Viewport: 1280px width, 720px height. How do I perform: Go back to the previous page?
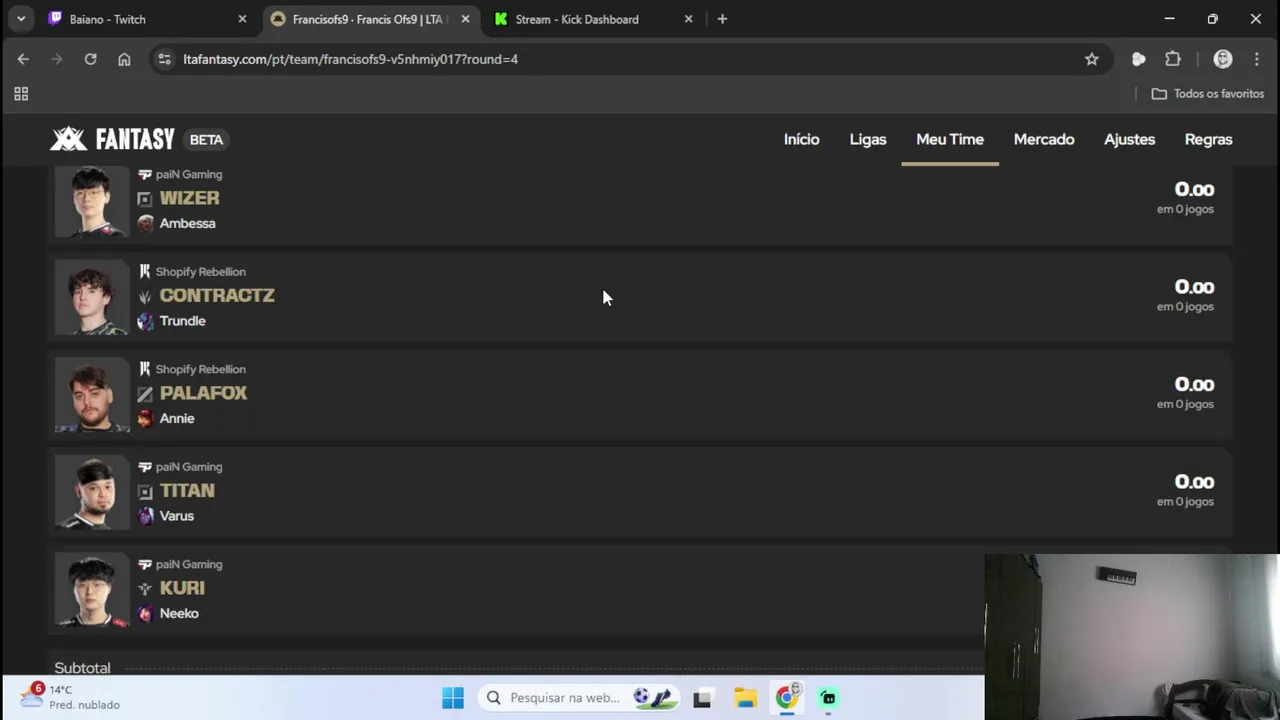click(x=23, y=59)
